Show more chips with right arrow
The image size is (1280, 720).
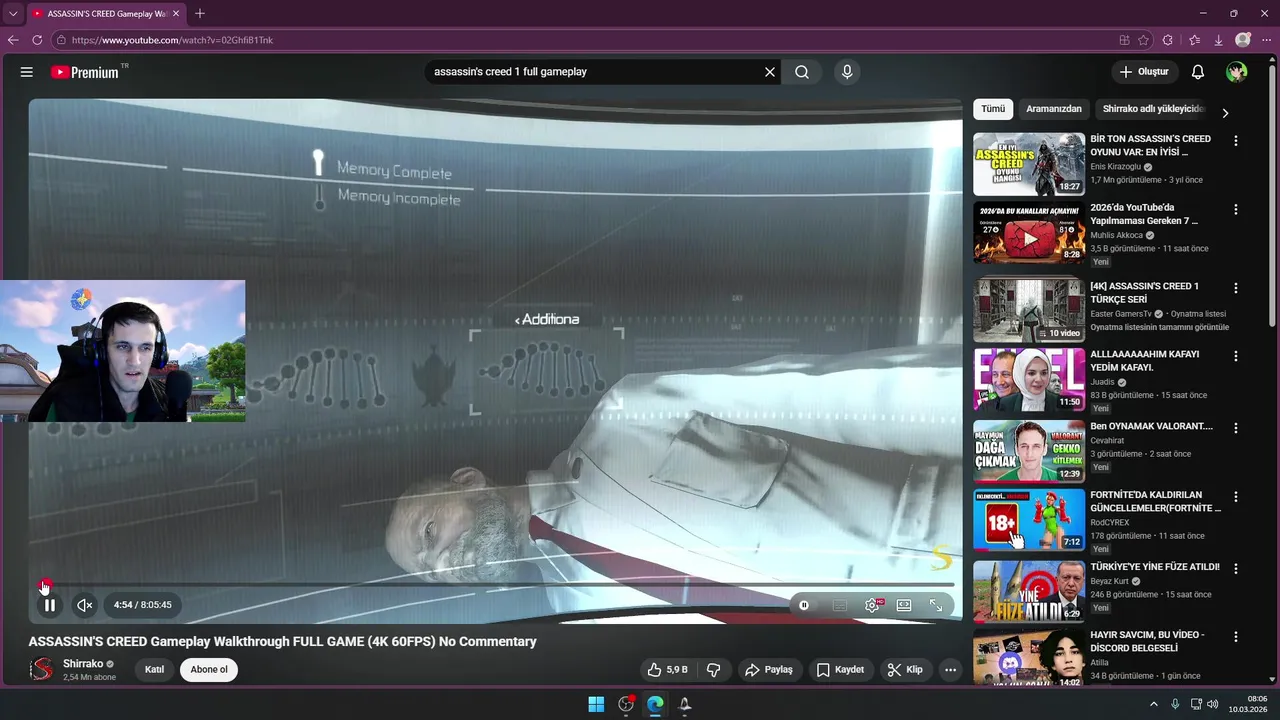click(1225, 112)
